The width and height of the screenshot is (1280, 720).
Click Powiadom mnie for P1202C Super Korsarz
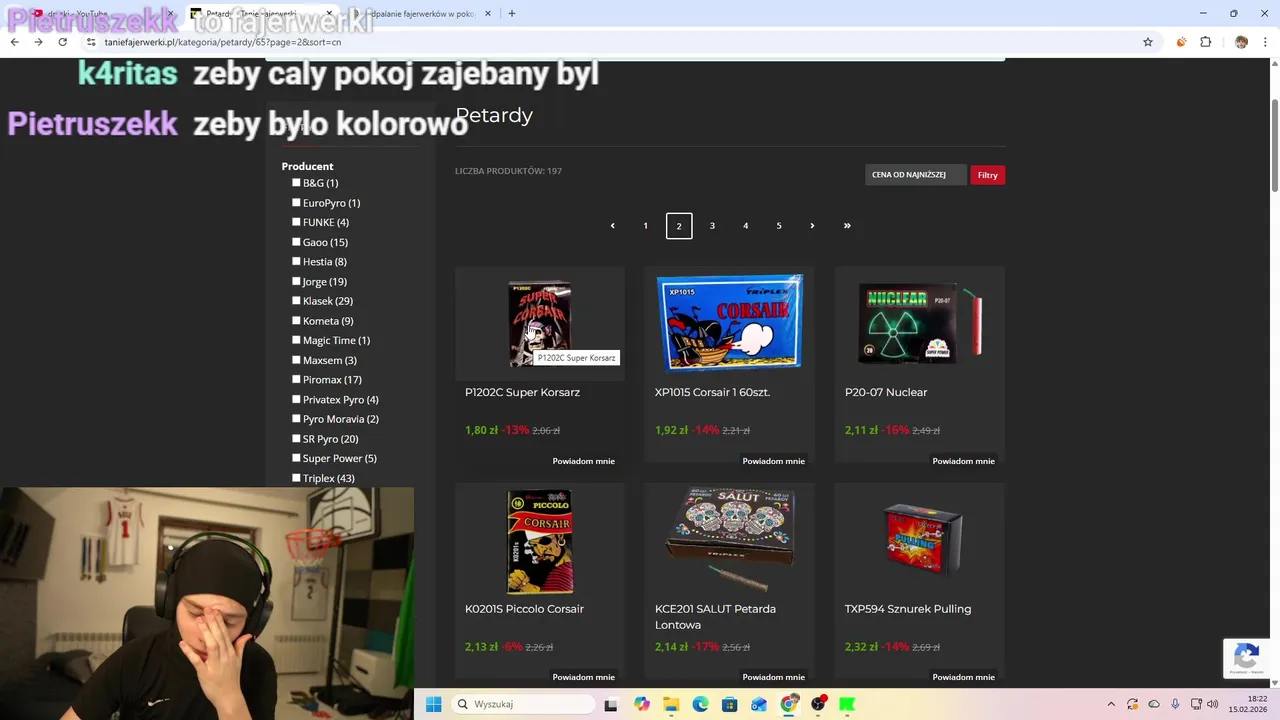[x=584, y=461]
